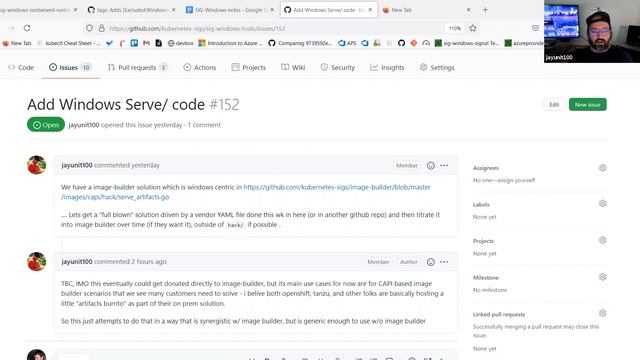Open a new tab with plus button
Screen dimensions: 640x360
click(485, 10)
